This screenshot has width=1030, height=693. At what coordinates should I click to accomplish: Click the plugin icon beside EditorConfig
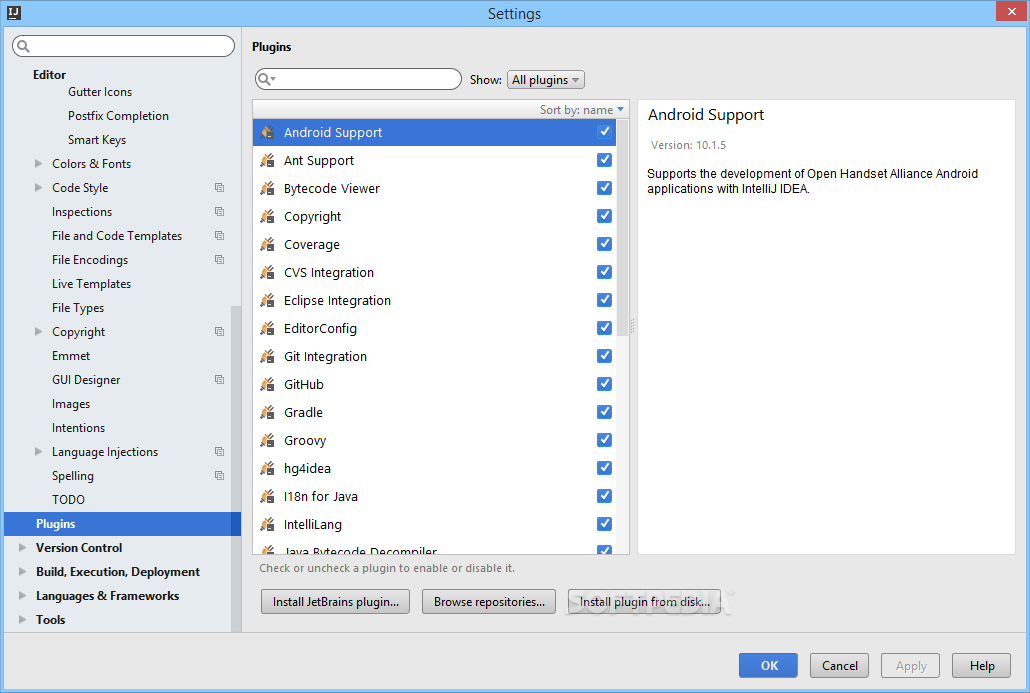pyautogui.click(x=267, y=328)
